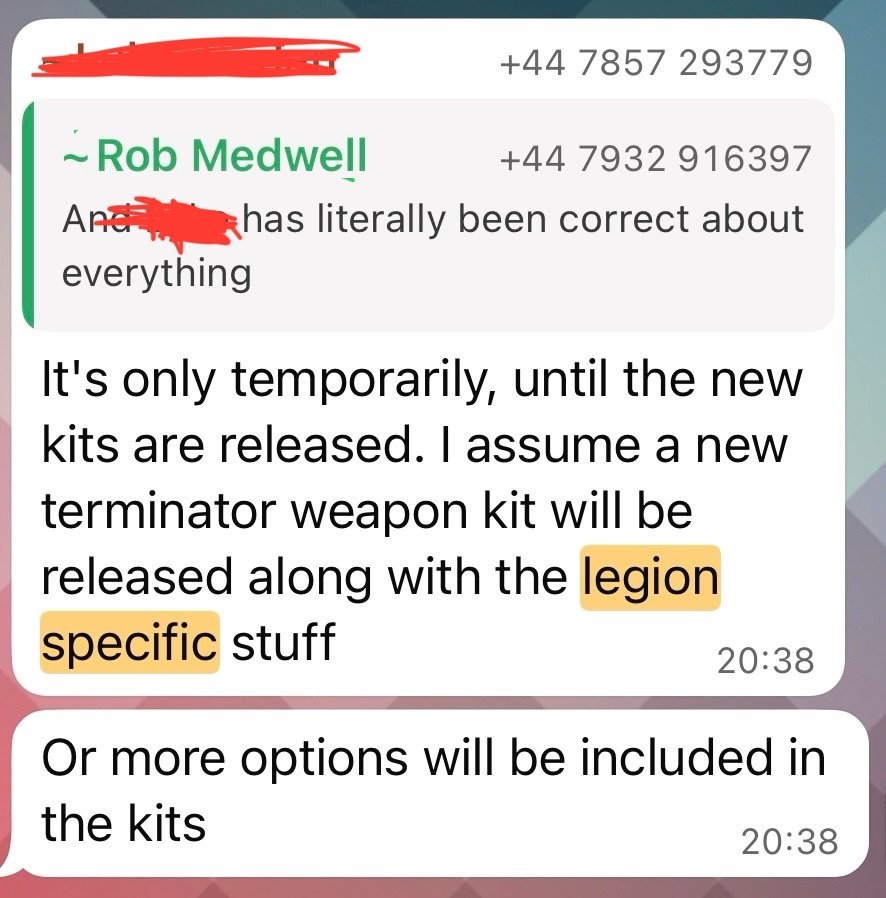
Task: Tap the redacted sender name at top
Action: tap(196, 57)
